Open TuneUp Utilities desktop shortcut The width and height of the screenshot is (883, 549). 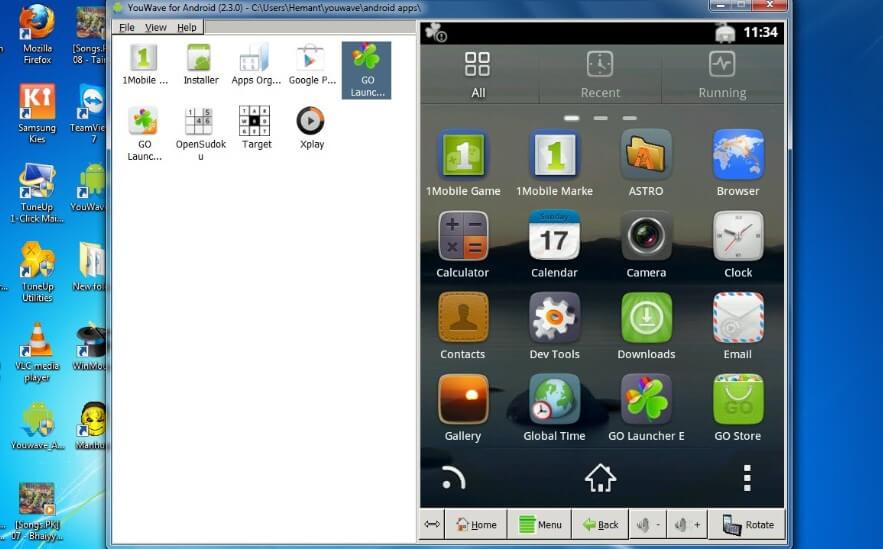click(37, 273)
